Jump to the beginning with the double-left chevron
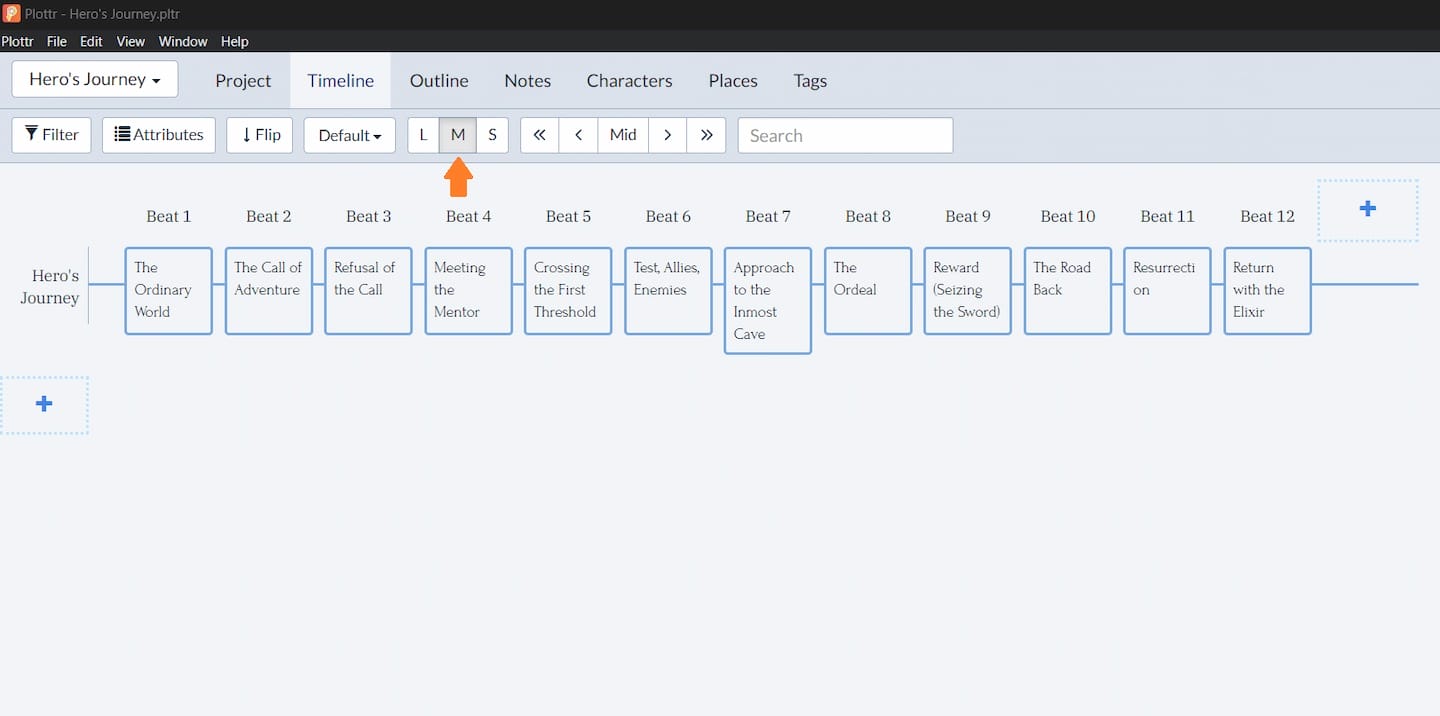The height and width of the screenshot is (716, 1440). (539, 134)
